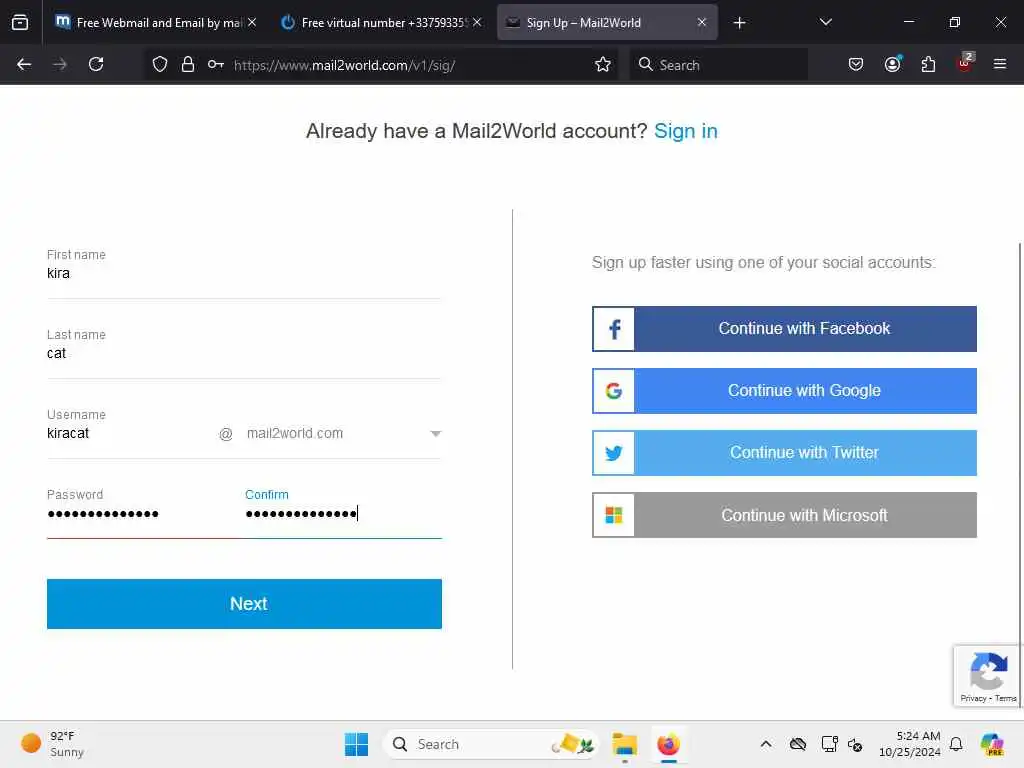Viewport: 1024px width, 768px height.
Task: Switch to Free Webmail and Email tab
Action: 153,22
